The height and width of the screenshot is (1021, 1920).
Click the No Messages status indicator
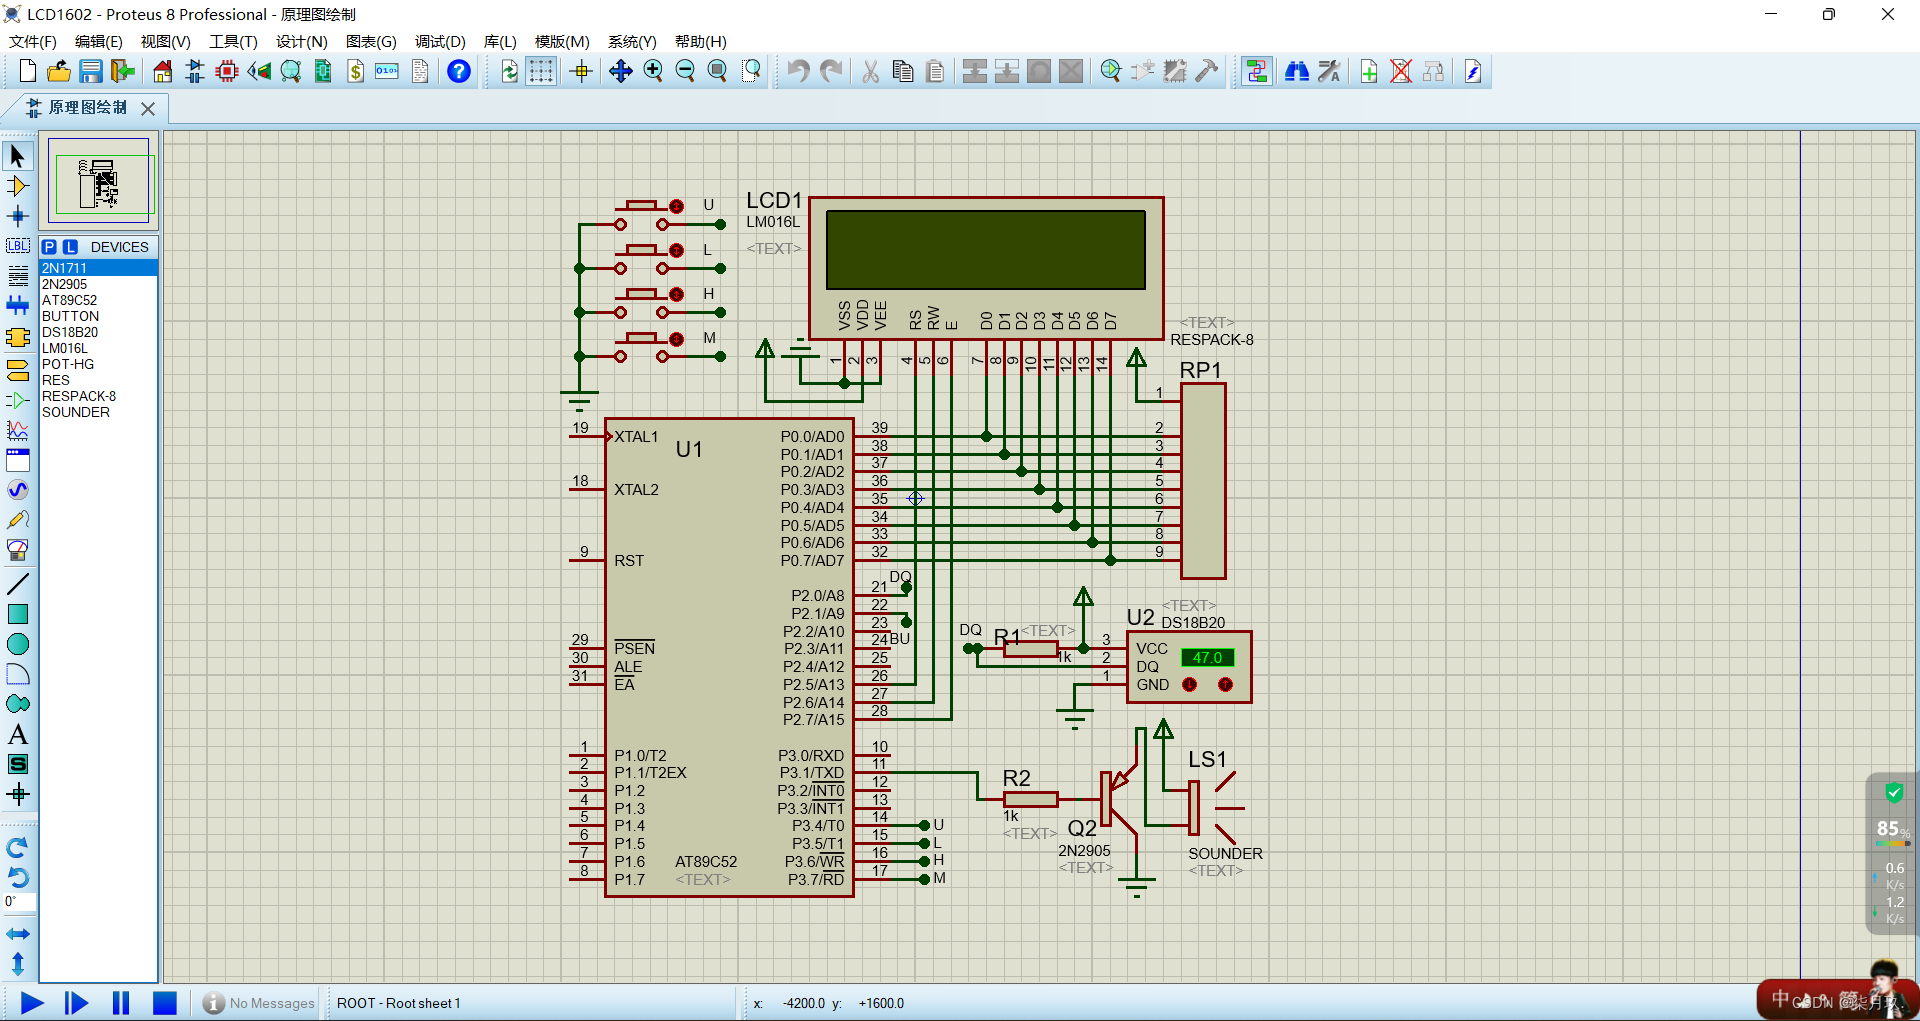pos(258,1003)
